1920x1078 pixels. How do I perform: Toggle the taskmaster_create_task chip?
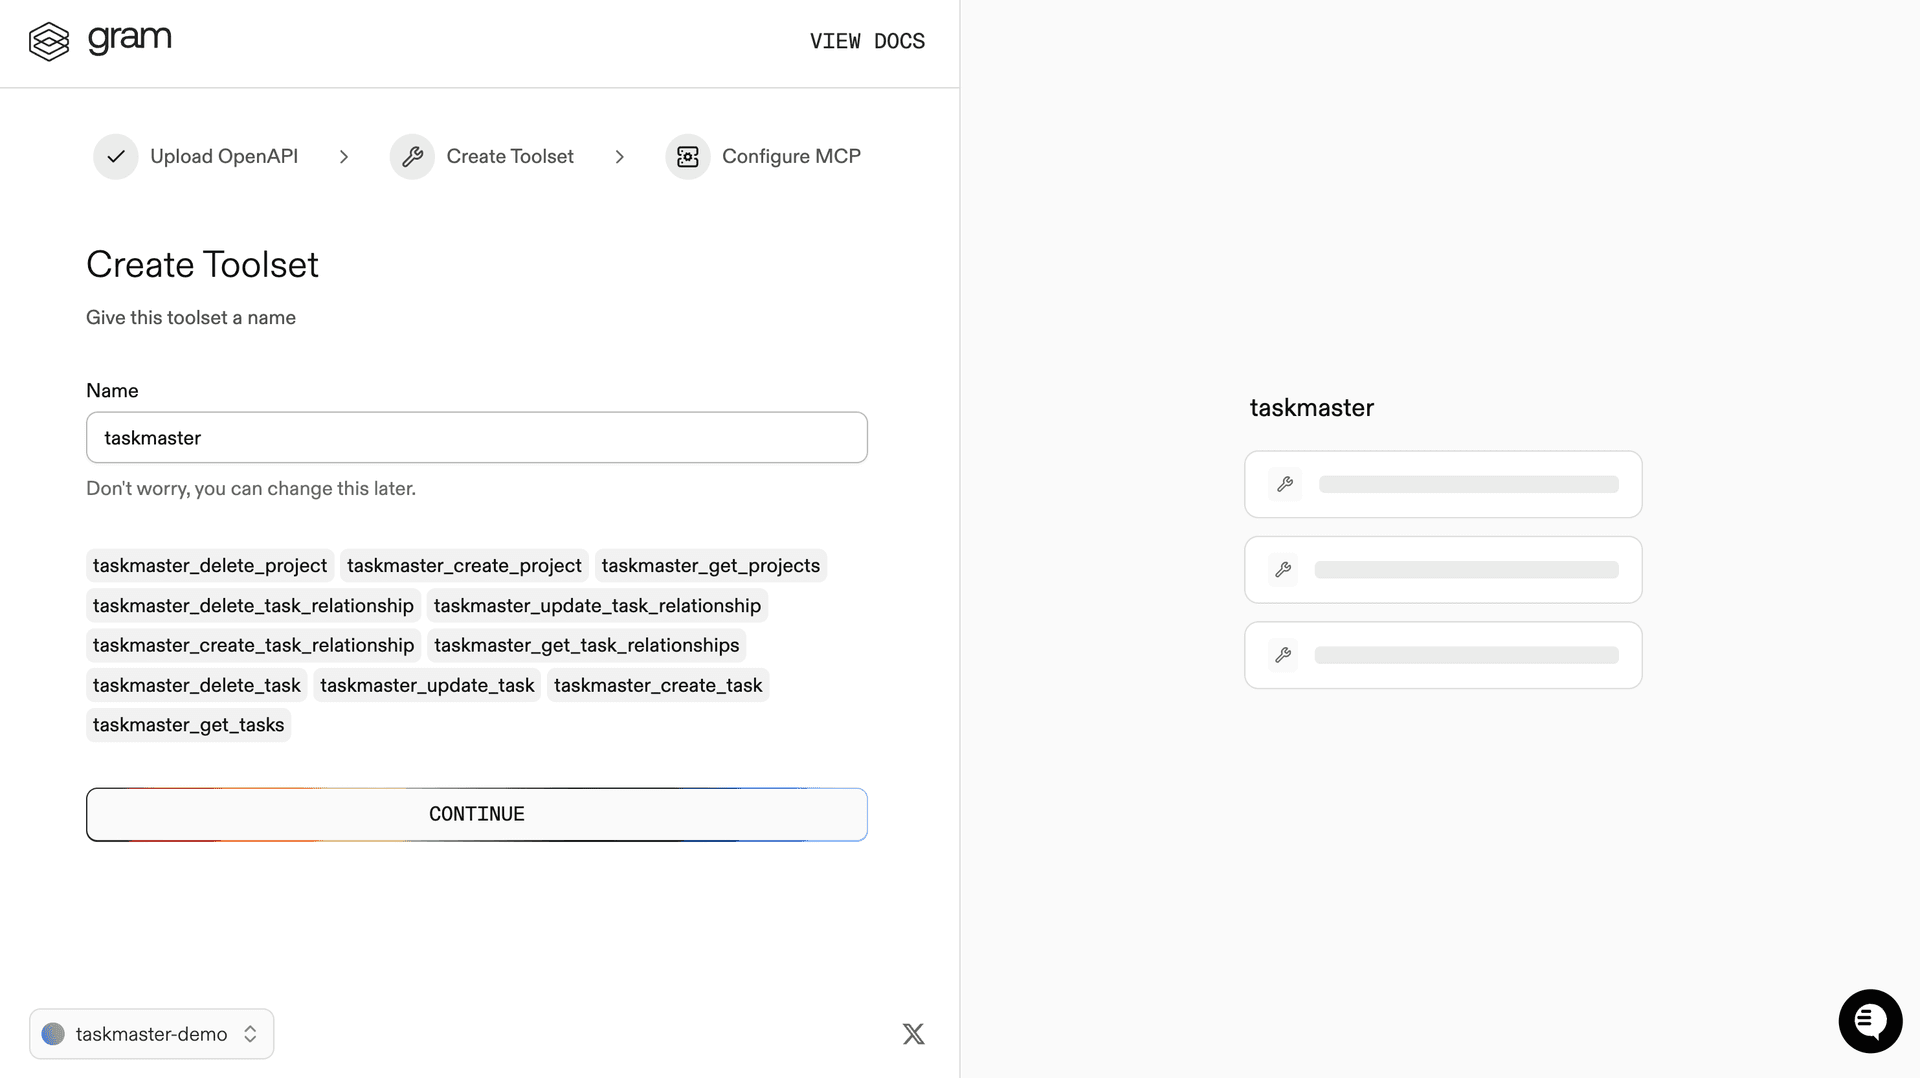click(658, 685)
